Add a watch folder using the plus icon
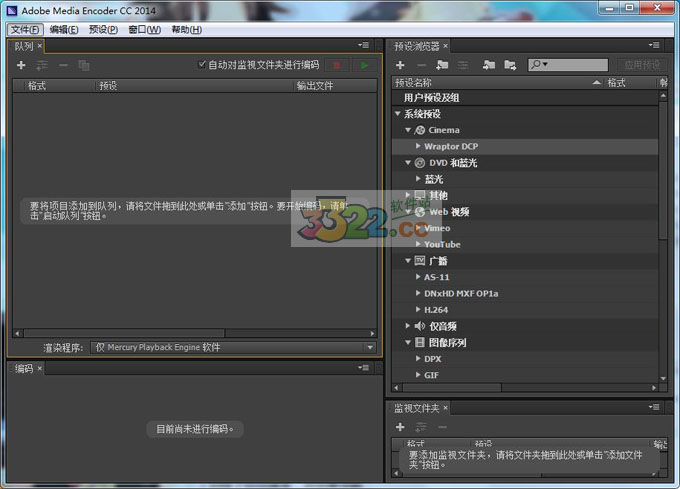This screenshot has height=489, width=680. pos(400,427)
